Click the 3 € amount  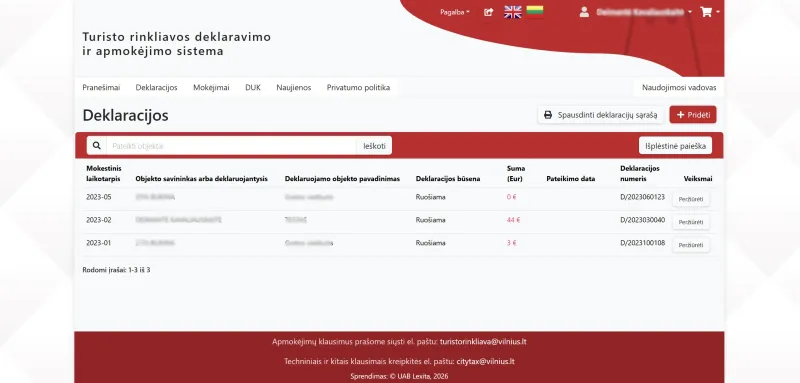tap(511, 243)
